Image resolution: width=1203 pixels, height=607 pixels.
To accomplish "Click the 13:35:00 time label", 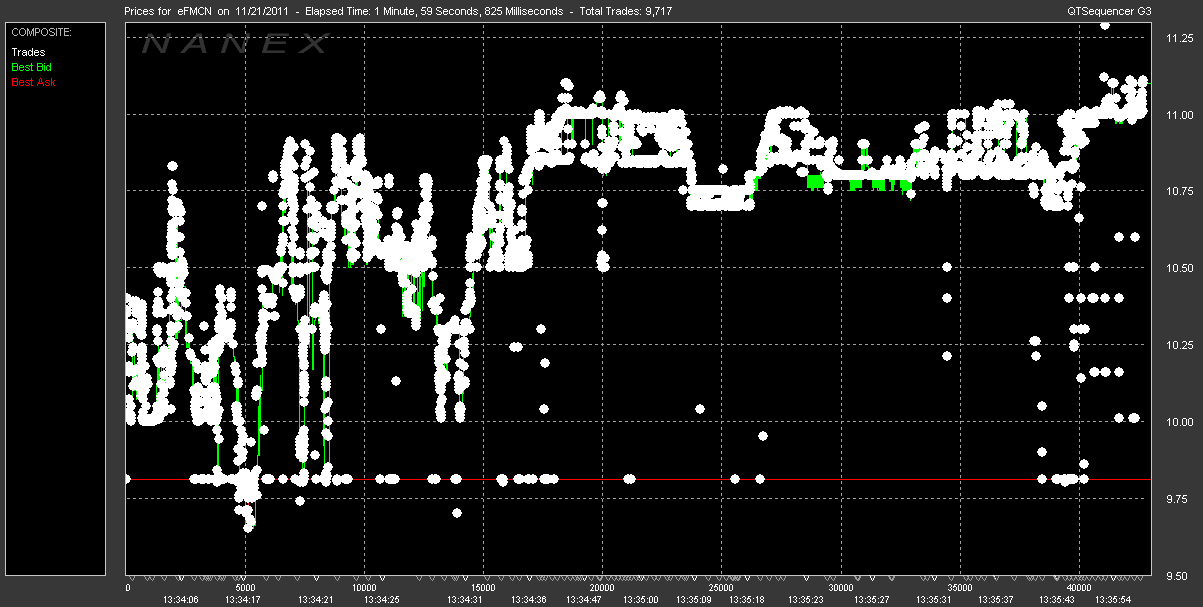I will tap(641, 600).
